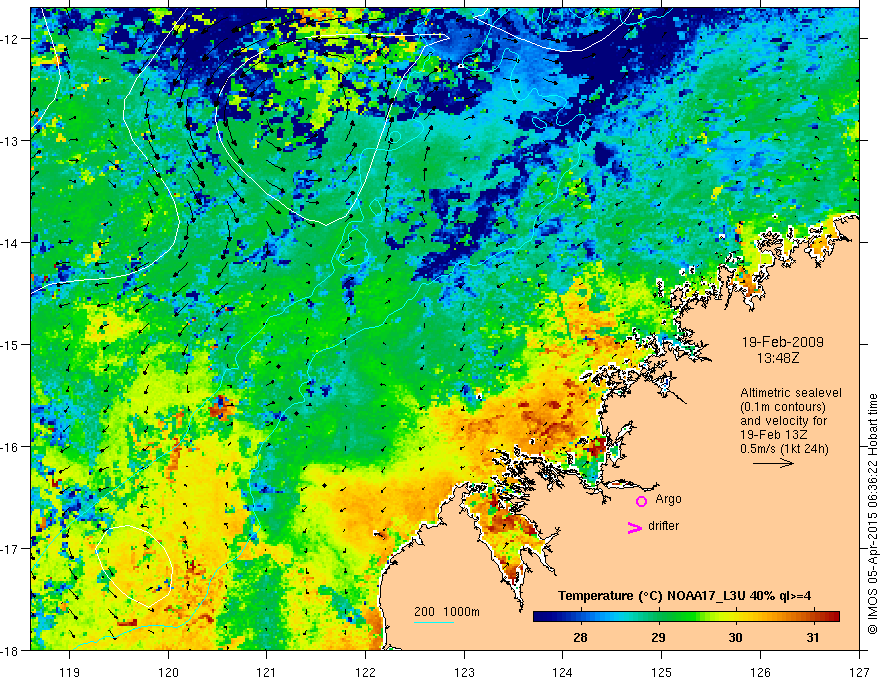
Task: Click the '31' color bar tick label
Action: pos(813,637)
